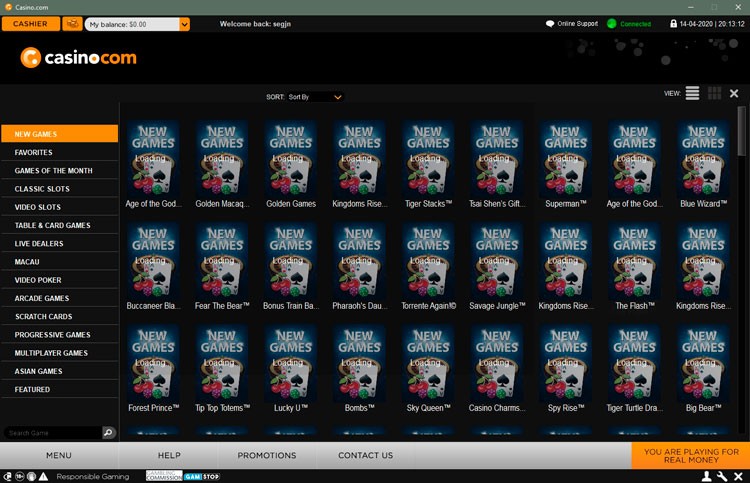The image size is (750, 483).
Task: Open the Multiplayer Games category
Action: tap(60, 352)
